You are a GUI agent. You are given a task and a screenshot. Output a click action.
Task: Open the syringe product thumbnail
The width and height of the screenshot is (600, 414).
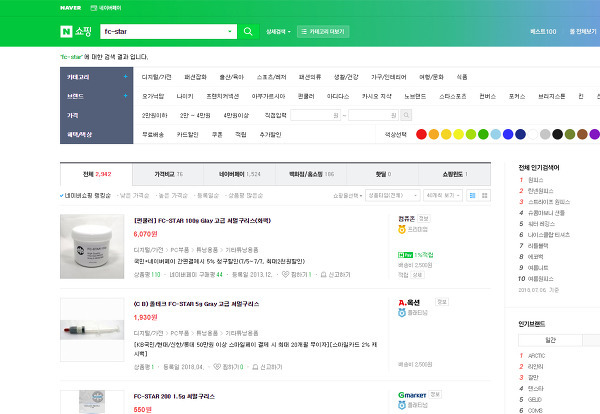coord(92,329)
